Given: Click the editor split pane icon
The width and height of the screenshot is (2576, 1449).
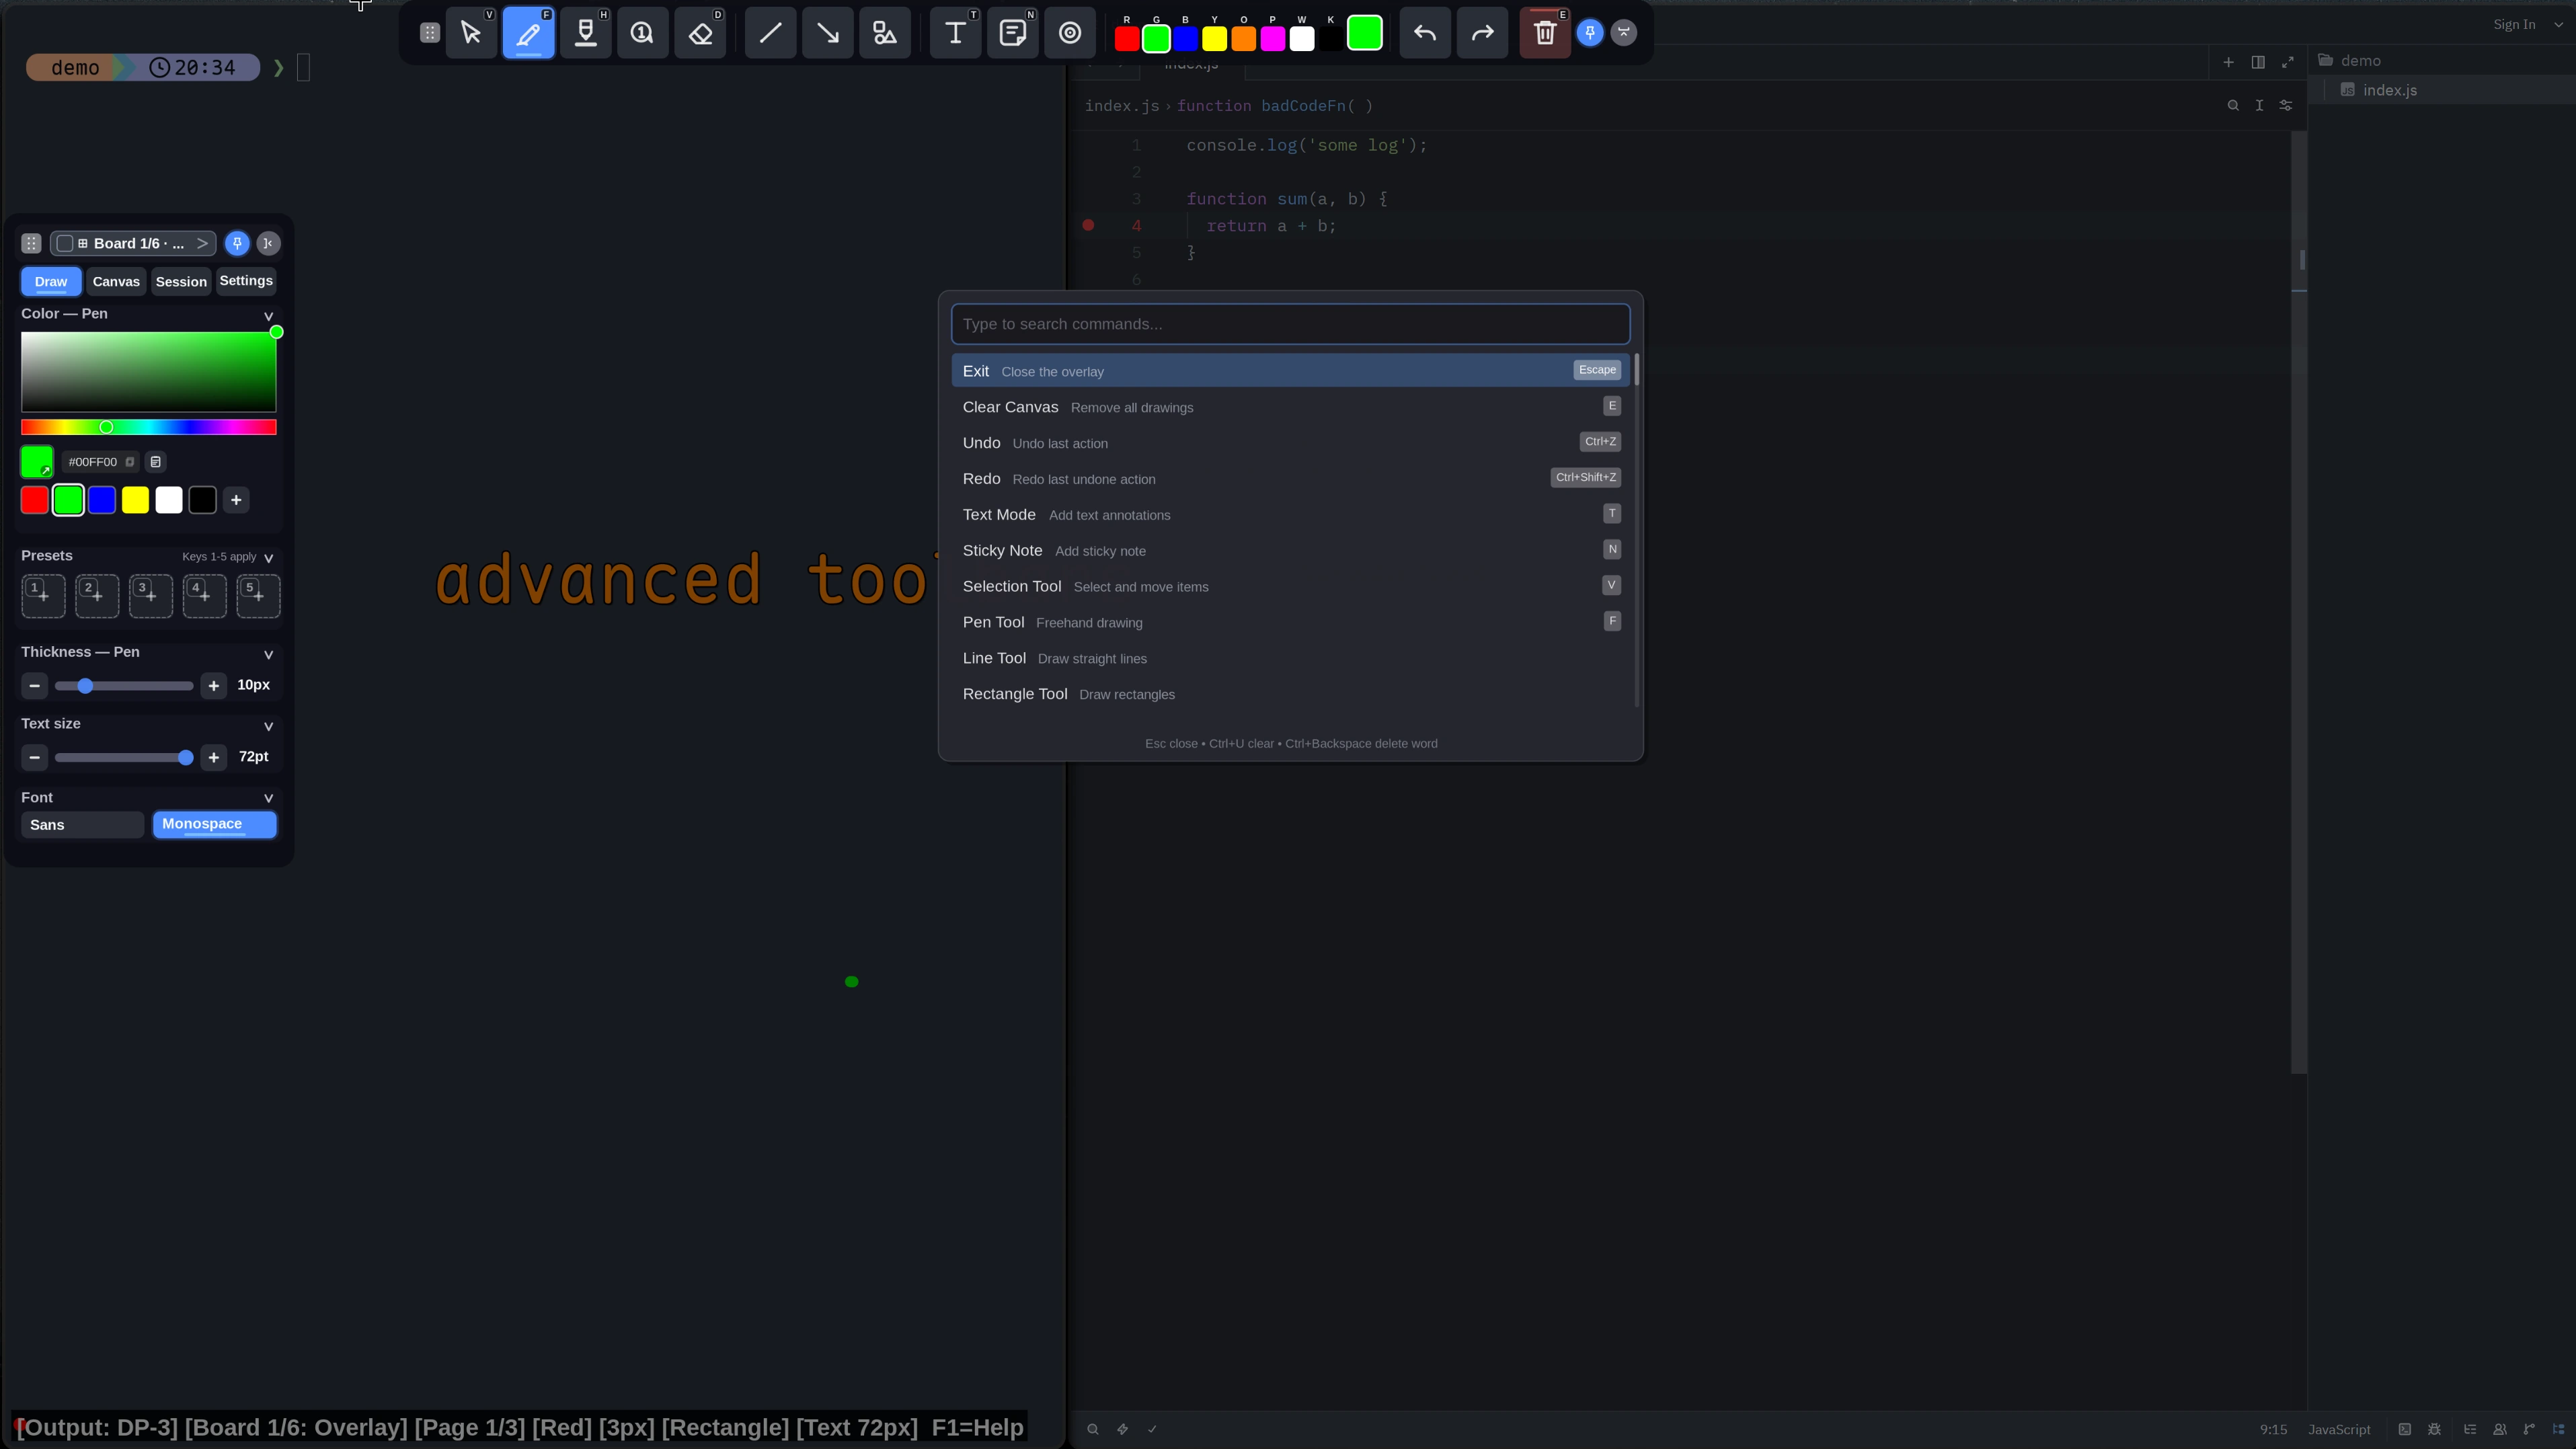Looking at the screenshot, I should (2258, 62).
